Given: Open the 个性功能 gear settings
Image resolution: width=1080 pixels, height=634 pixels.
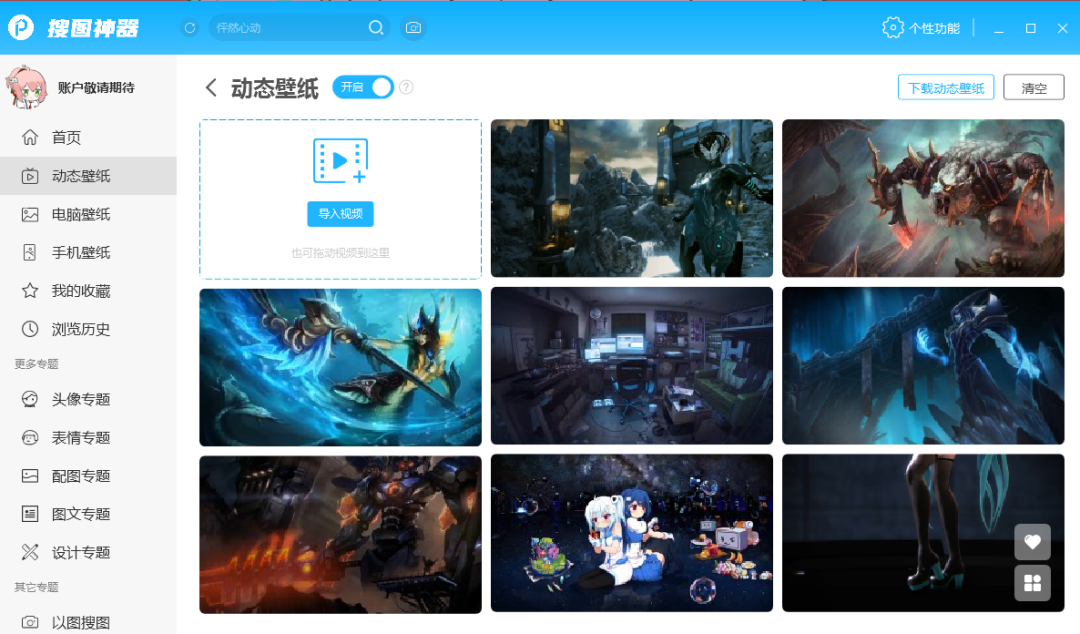Looking at the screenshot, I should [893, 28].
